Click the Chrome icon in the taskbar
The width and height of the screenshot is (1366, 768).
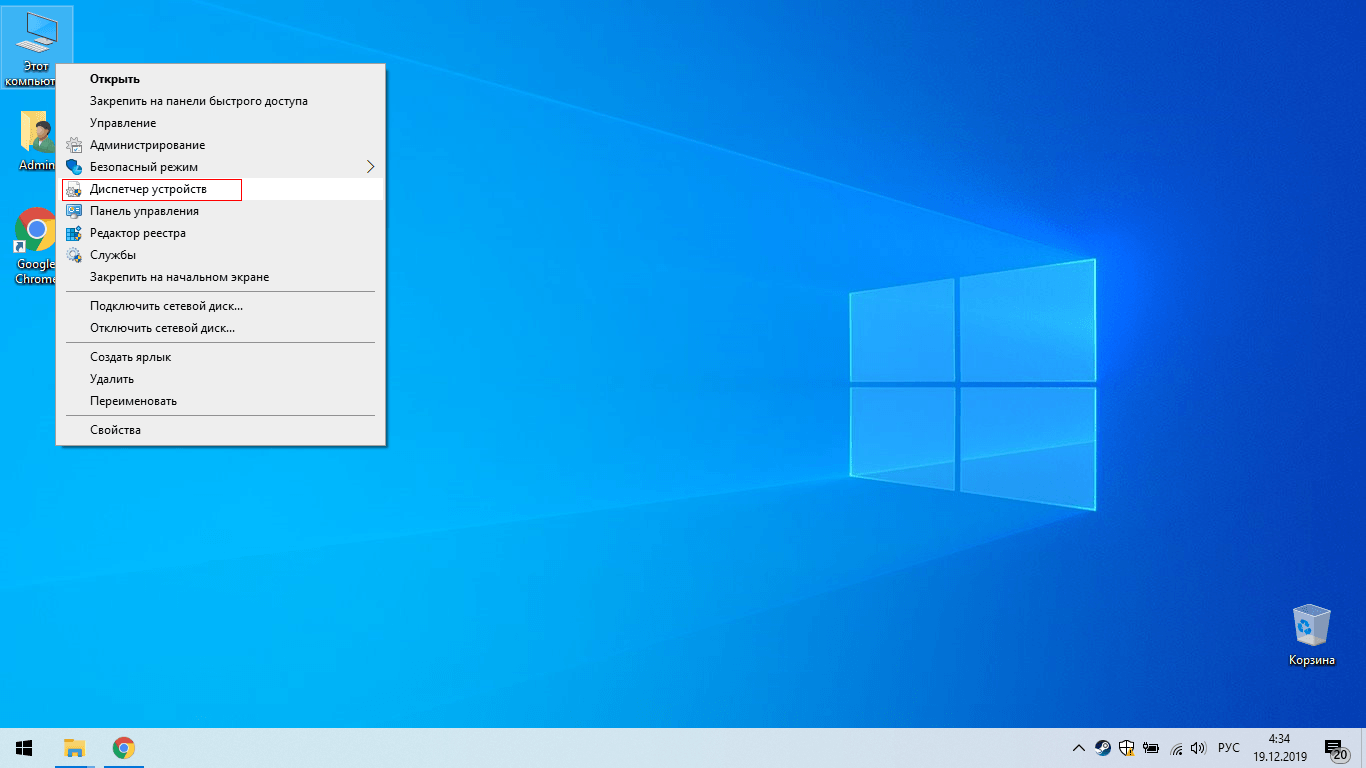tap(124, 748)
